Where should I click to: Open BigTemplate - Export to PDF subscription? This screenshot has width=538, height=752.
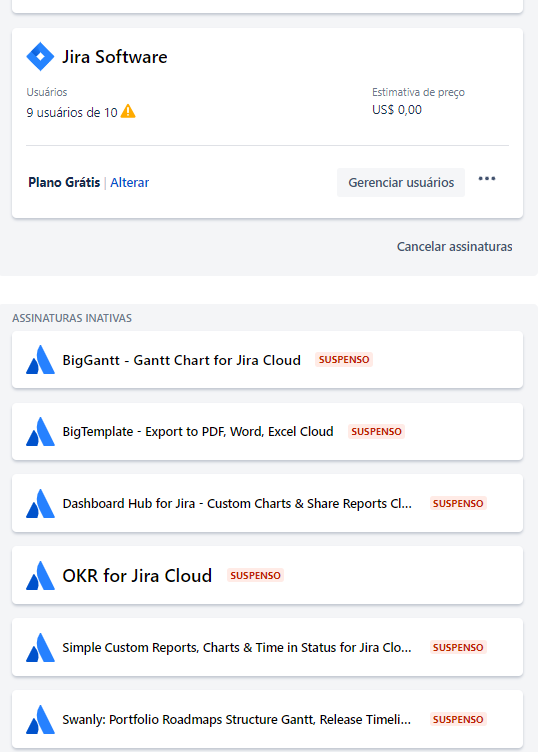[x=198, y=432]
